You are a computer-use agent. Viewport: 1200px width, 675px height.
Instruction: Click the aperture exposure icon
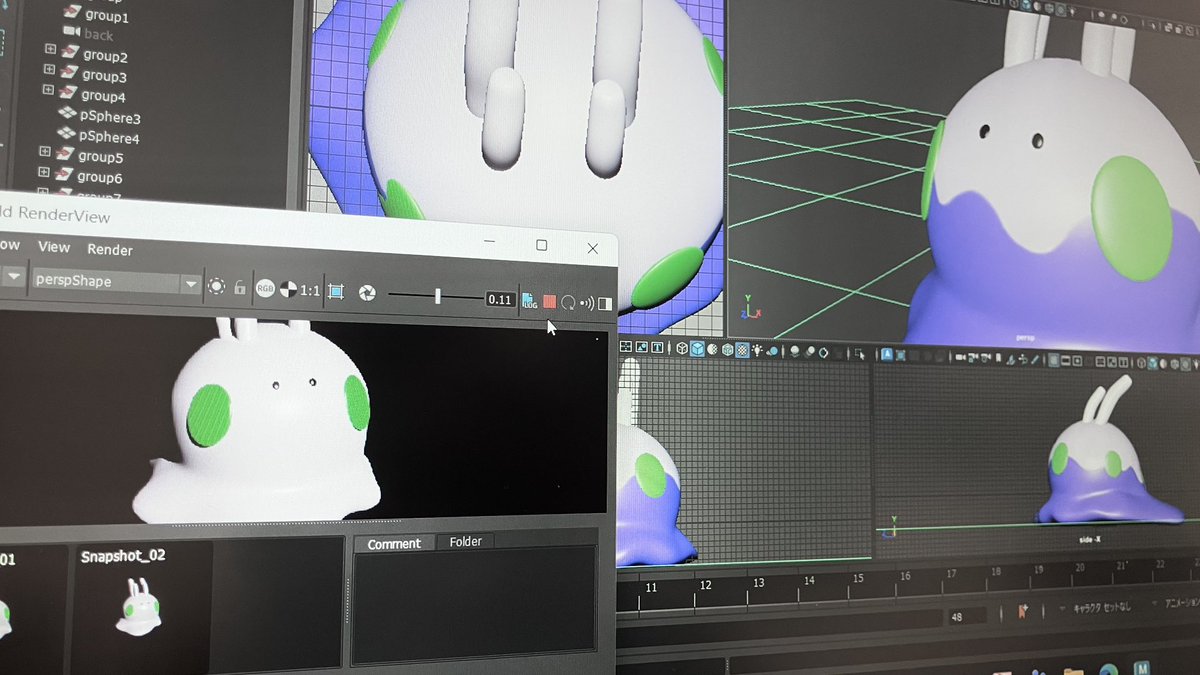(367, 294)
